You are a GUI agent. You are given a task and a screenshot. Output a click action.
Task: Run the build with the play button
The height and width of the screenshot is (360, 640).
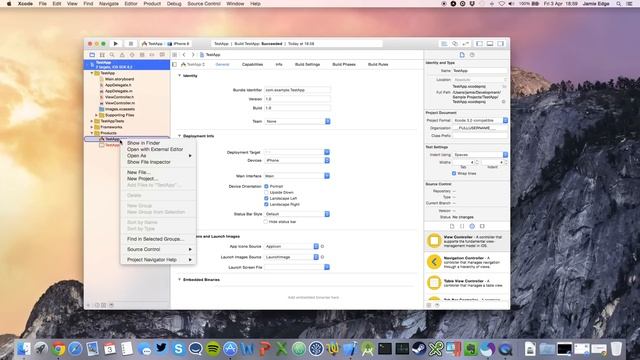(x=116, y=44)
